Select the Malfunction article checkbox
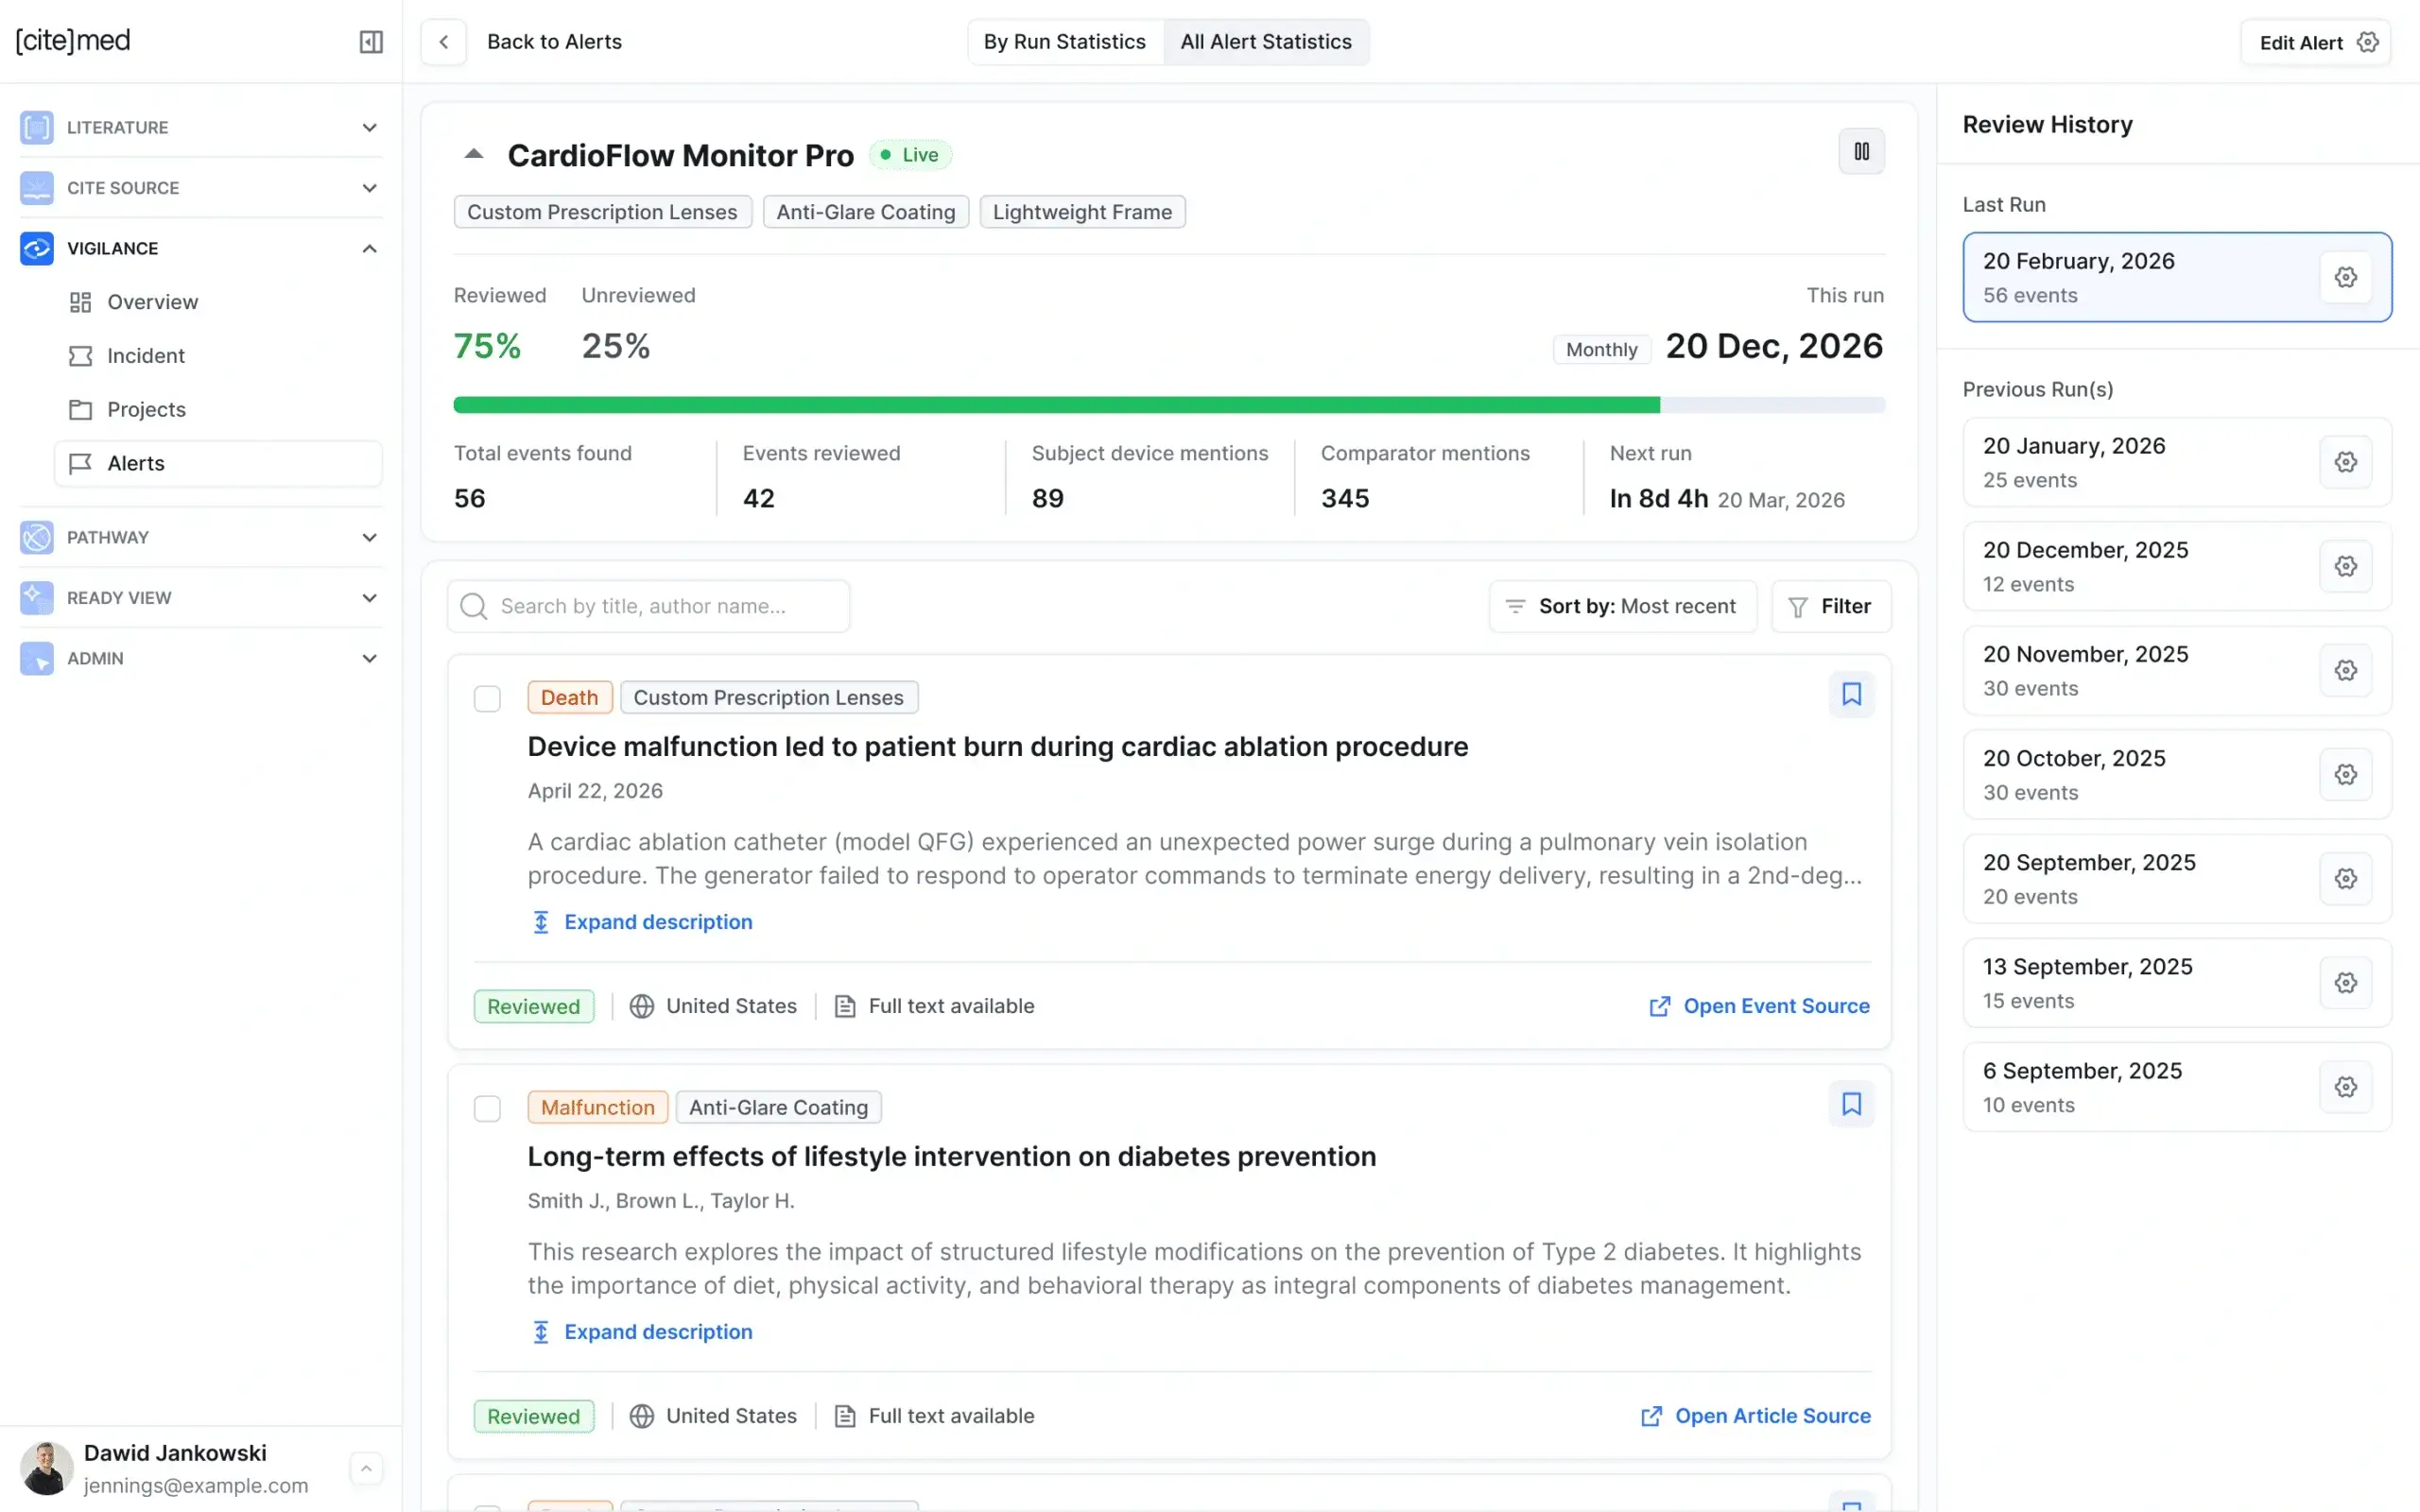Viewport: 2420px width, 1512px height. [487, 1108]
